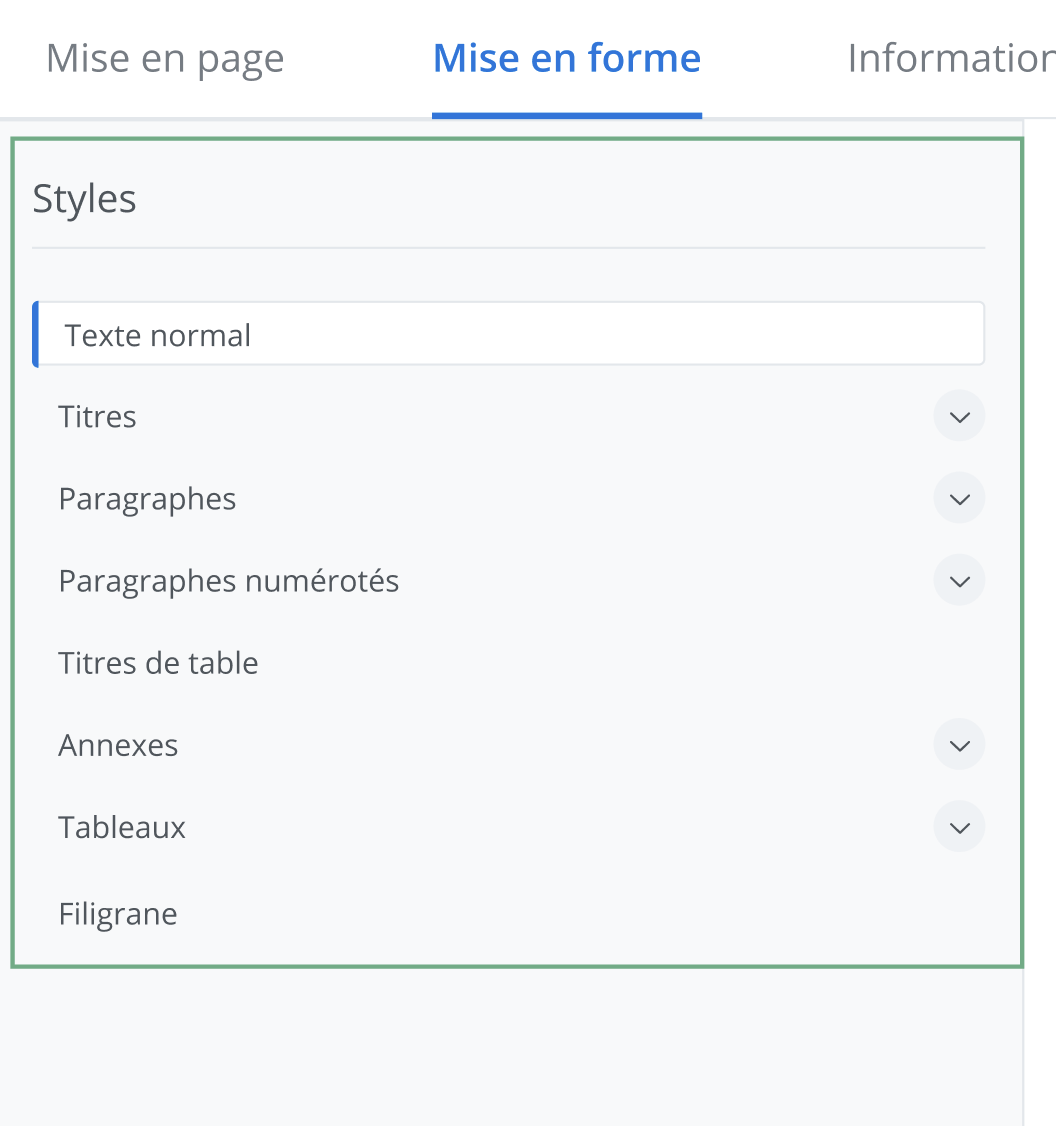1056x1126 pixels.
Task: Choose the Paragraphes numérotés label
Action: (229, 581)
